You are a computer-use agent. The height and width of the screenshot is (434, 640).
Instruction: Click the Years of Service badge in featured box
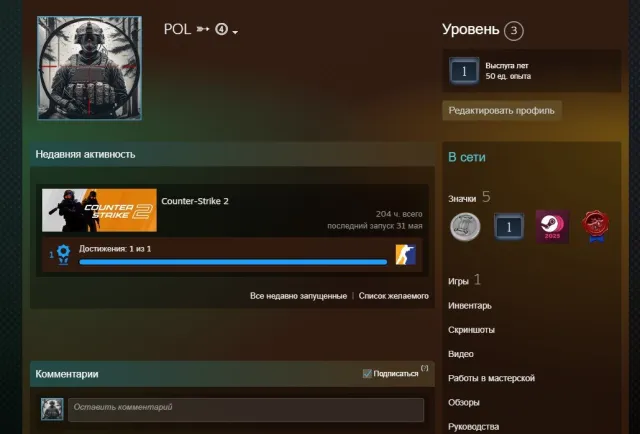464,71
